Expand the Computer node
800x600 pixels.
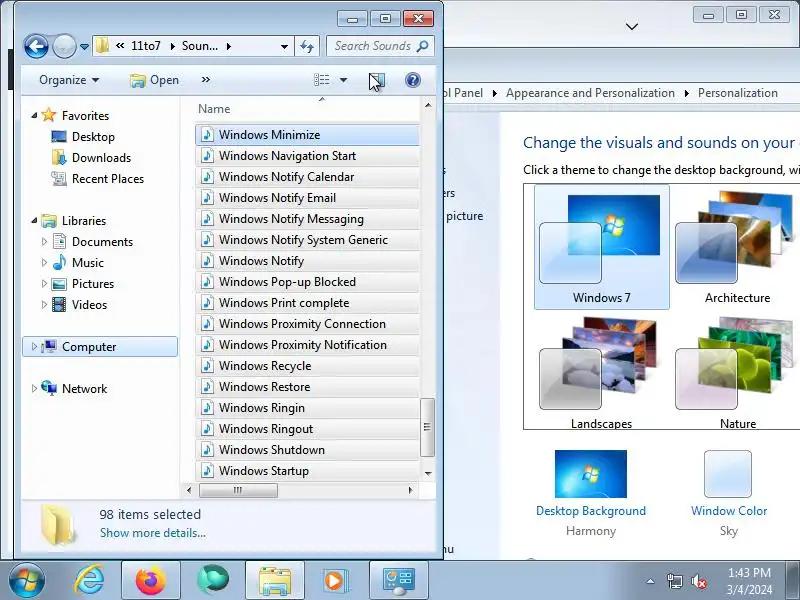point(34,346)
